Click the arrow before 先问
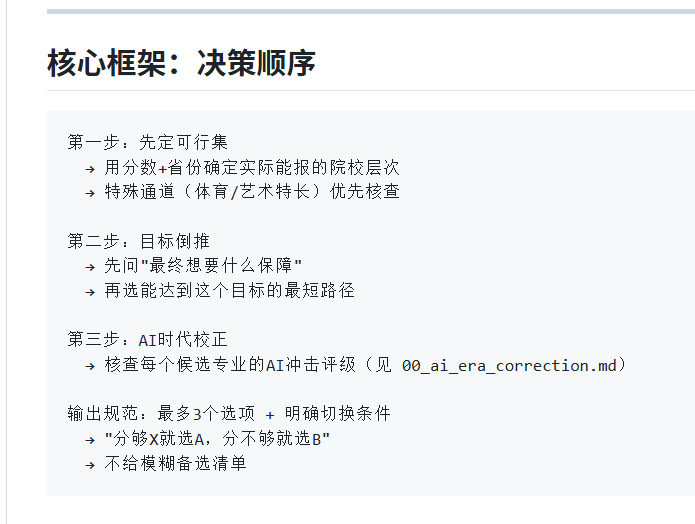 (x=91, y=266)
